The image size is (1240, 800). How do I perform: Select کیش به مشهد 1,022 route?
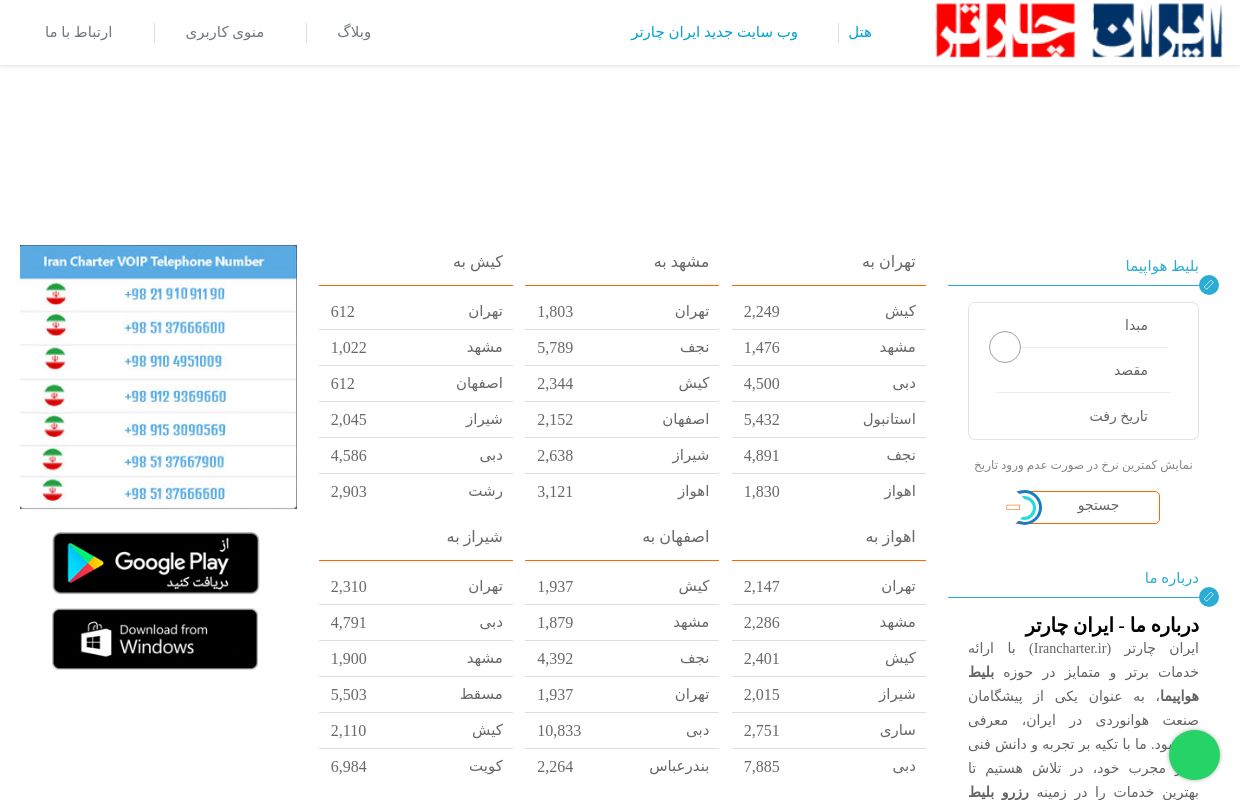pos(416,348)
